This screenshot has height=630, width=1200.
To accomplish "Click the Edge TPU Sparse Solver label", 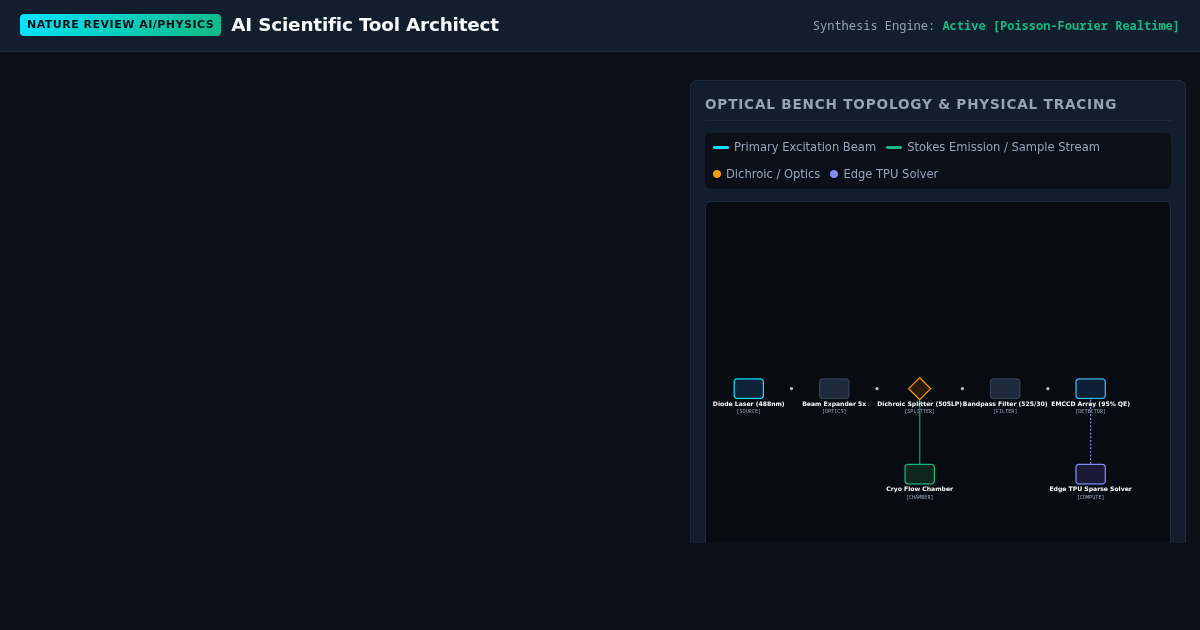I will coord(1091,489).
